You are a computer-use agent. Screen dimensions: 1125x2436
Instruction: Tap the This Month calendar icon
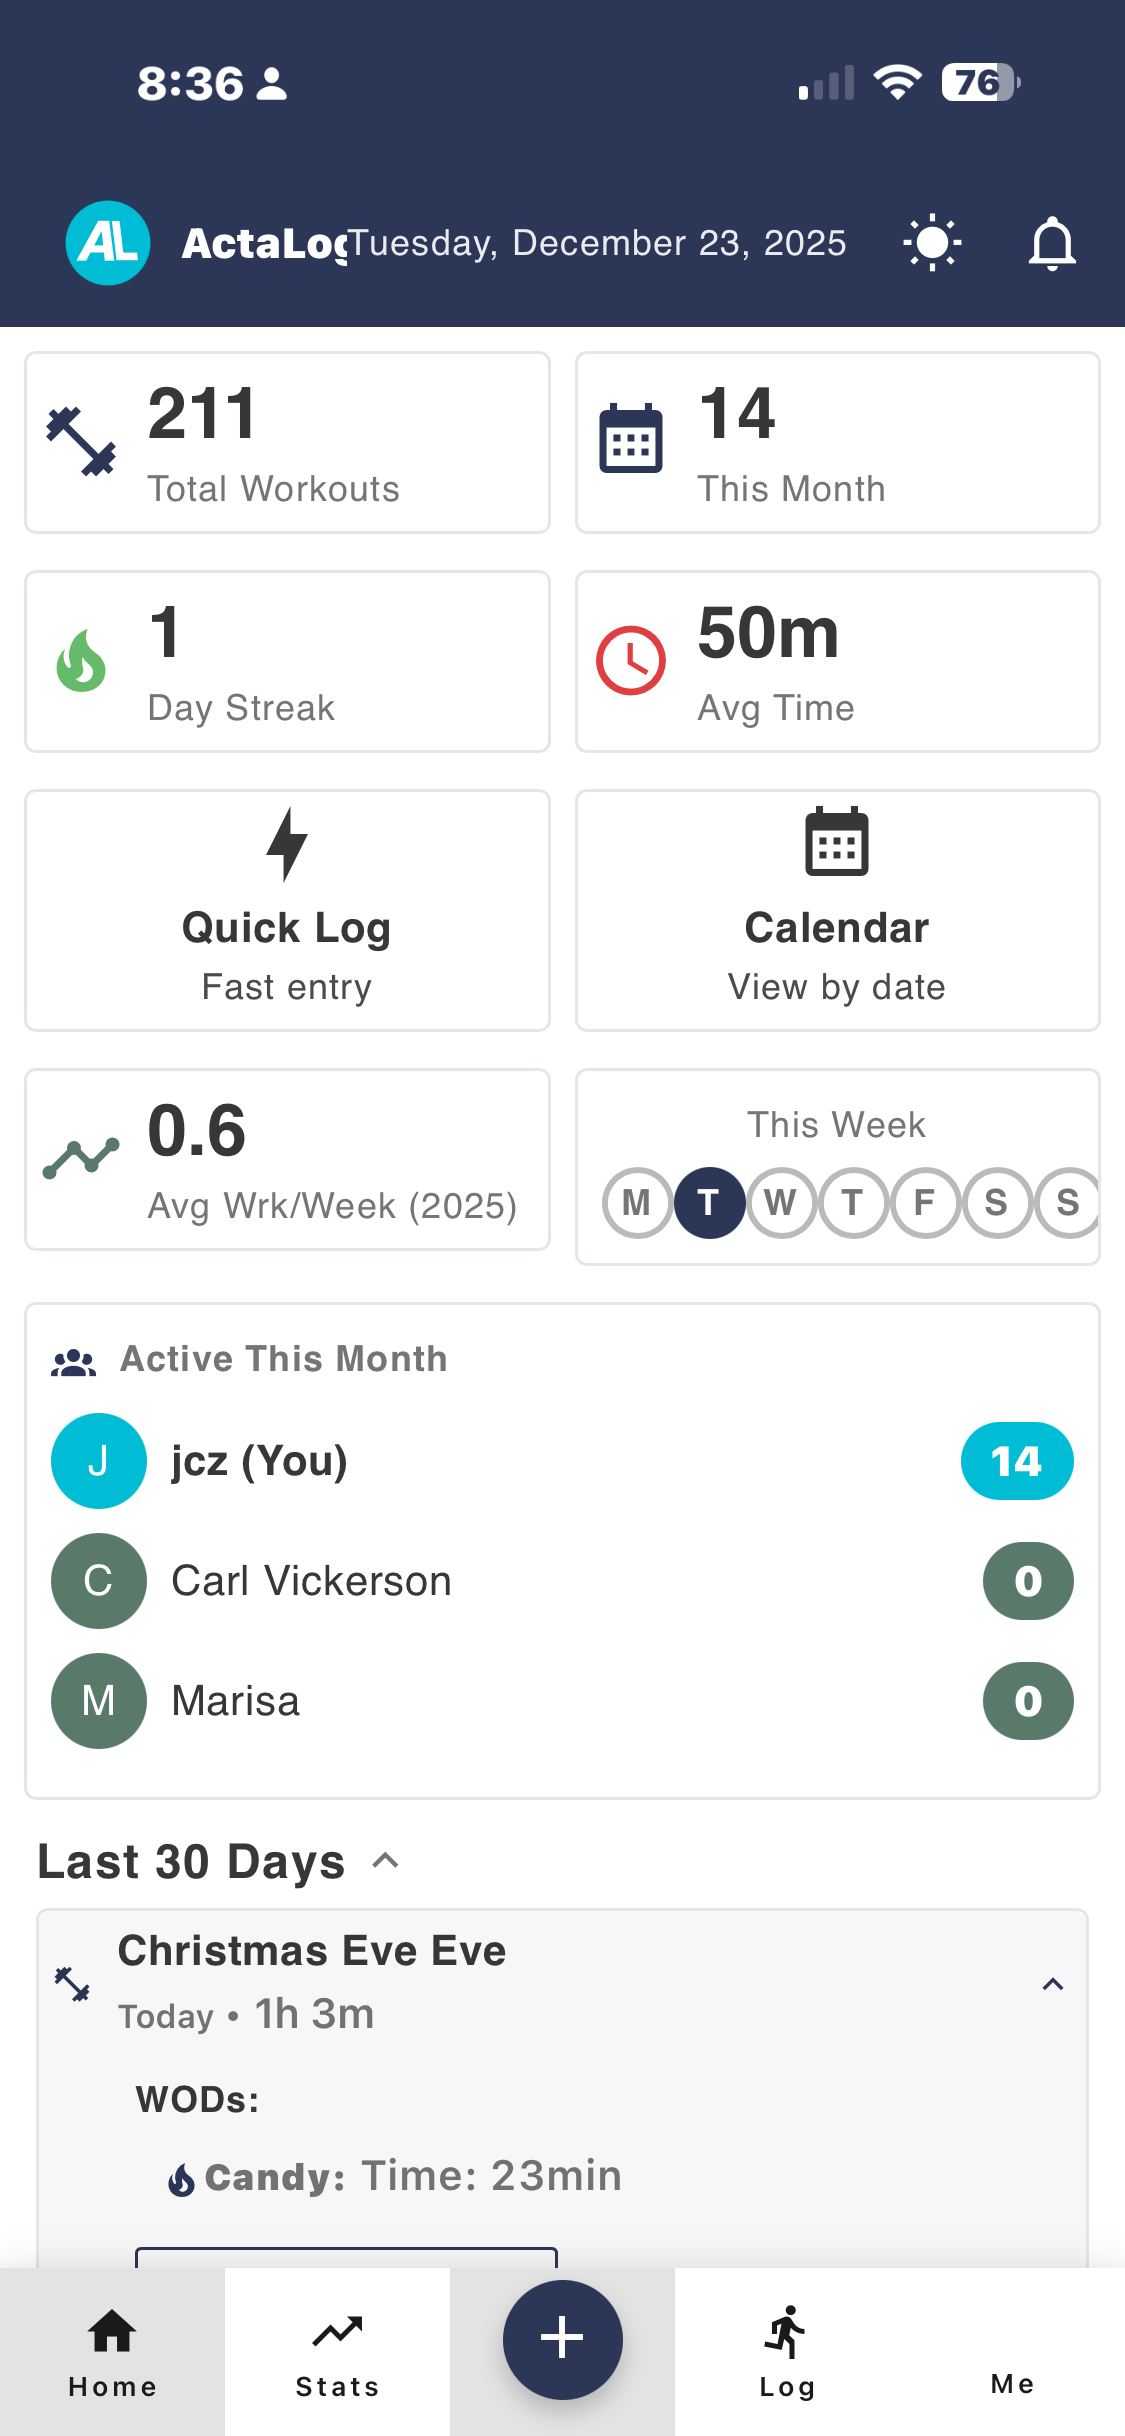(x=631, y=439)
